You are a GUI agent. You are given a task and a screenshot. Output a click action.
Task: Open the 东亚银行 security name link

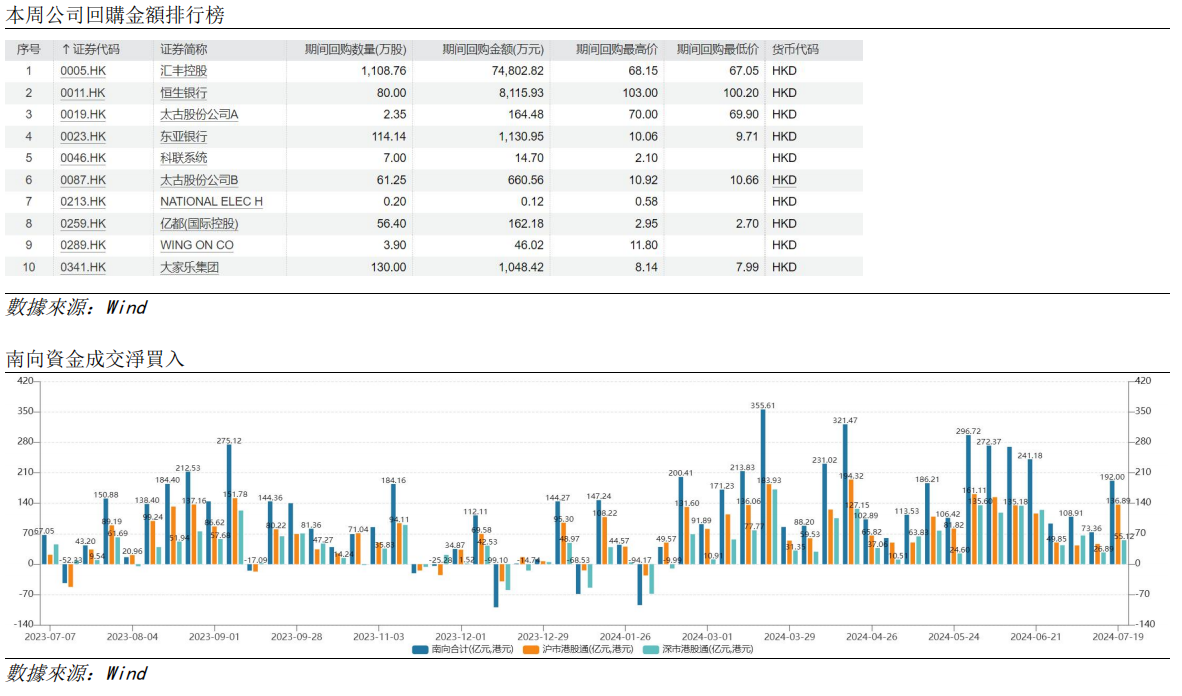click(x=183, y=136)
